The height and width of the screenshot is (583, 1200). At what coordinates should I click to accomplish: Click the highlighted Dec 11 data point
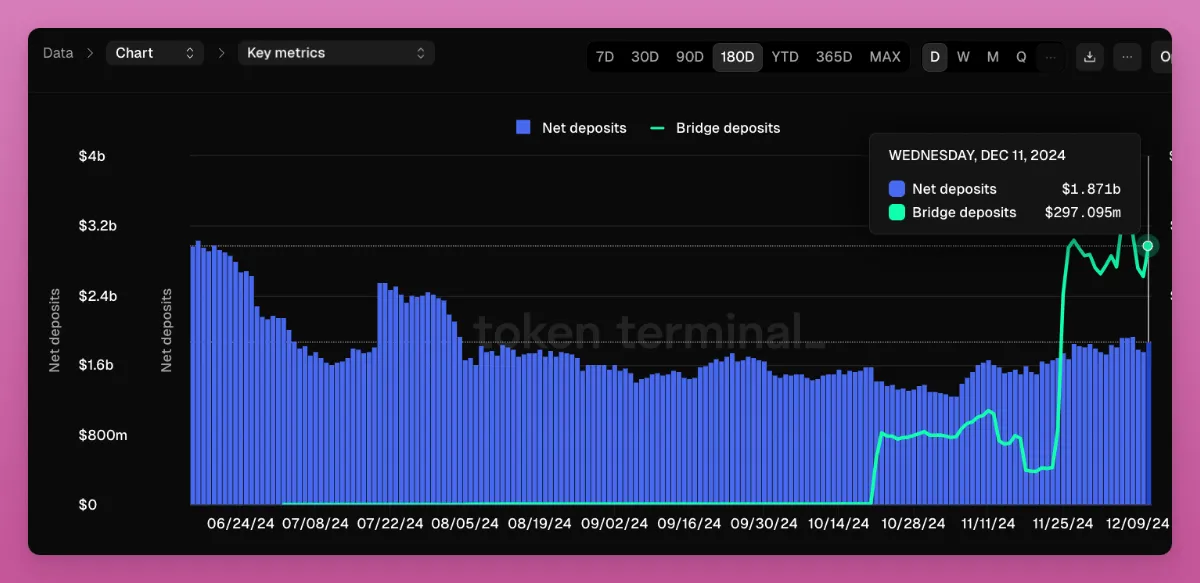[1148, 246]
